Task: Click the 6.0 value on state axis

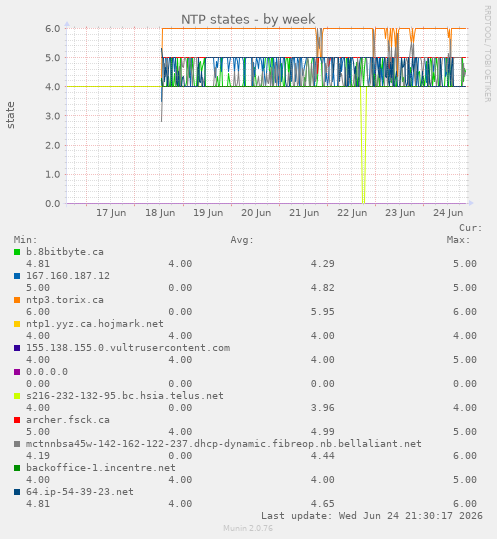Action: (53, 28)
